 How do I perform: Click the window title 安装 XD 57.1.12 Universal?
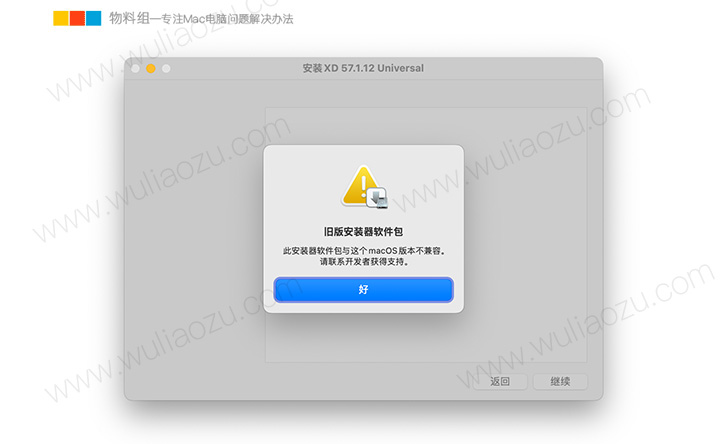click(363, 68)
